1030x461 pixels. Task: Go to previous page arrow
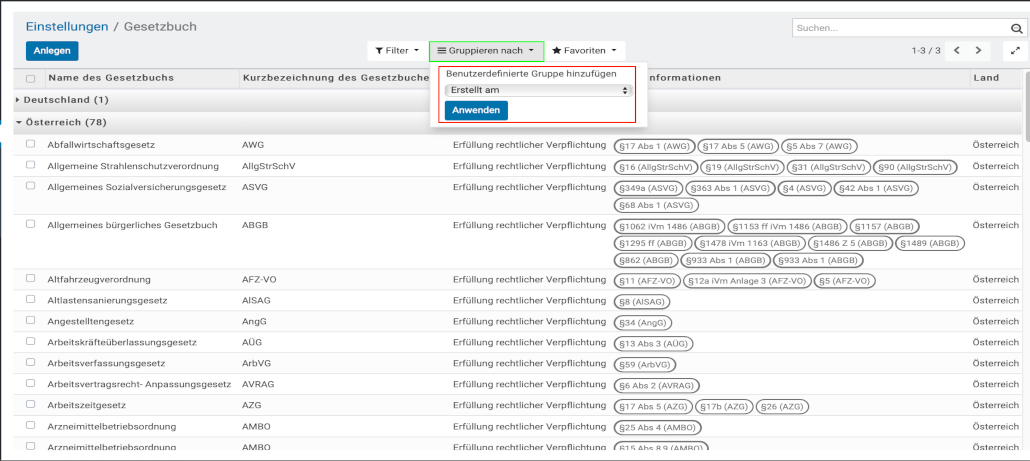[x=957, y=50]
